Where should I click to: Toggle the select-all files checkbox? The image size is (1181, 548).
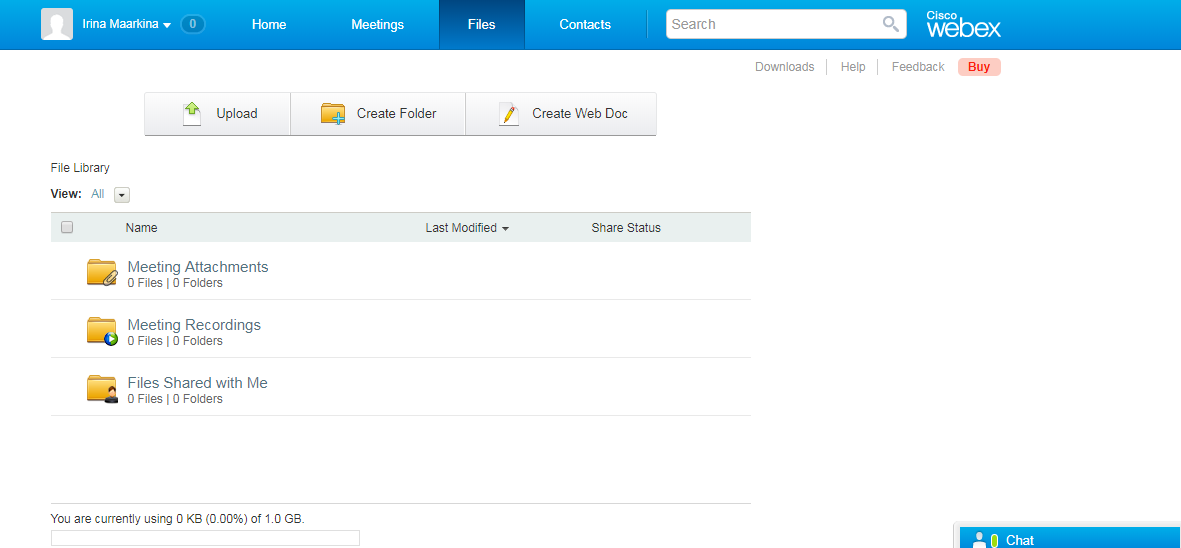tap(67, 227)
